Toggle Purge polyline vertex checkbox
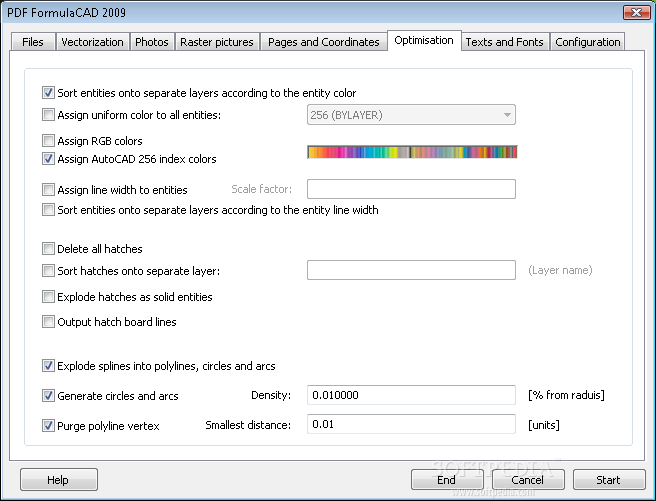Image resolution: width=656 pixels, height=501 pixels. click(48, 426)
